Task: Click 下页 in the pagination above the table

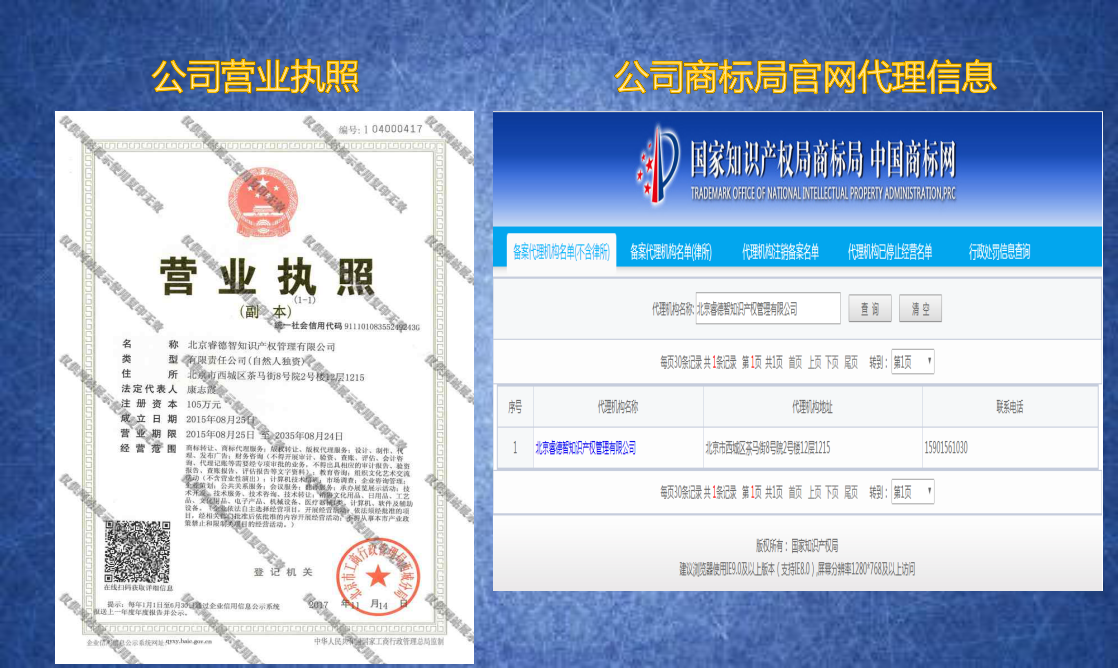Action: coord(832,363)
